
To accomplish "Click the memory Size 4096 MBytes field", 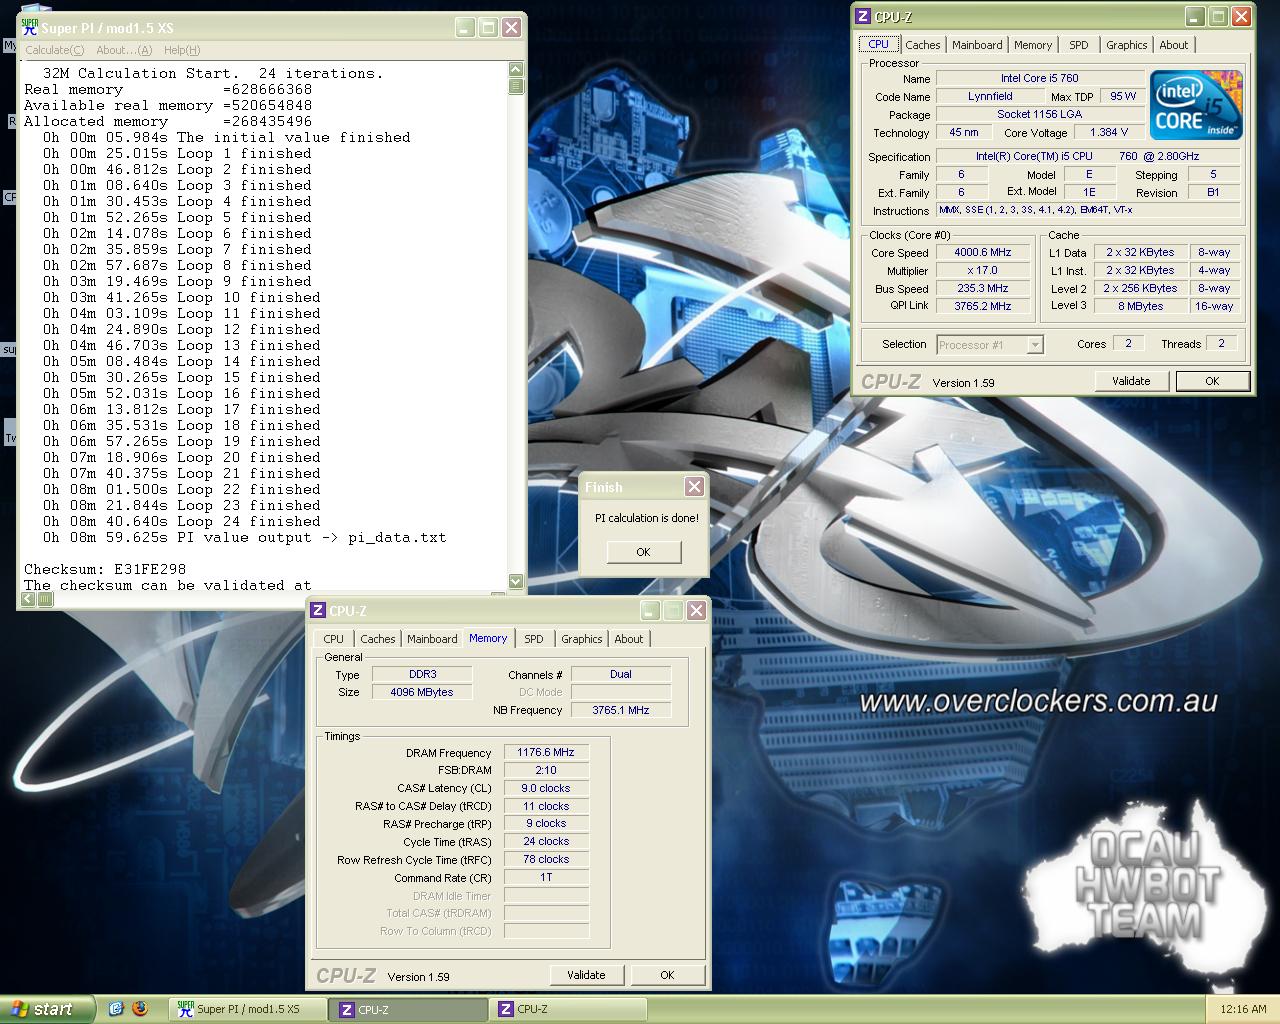I will 422,692.
